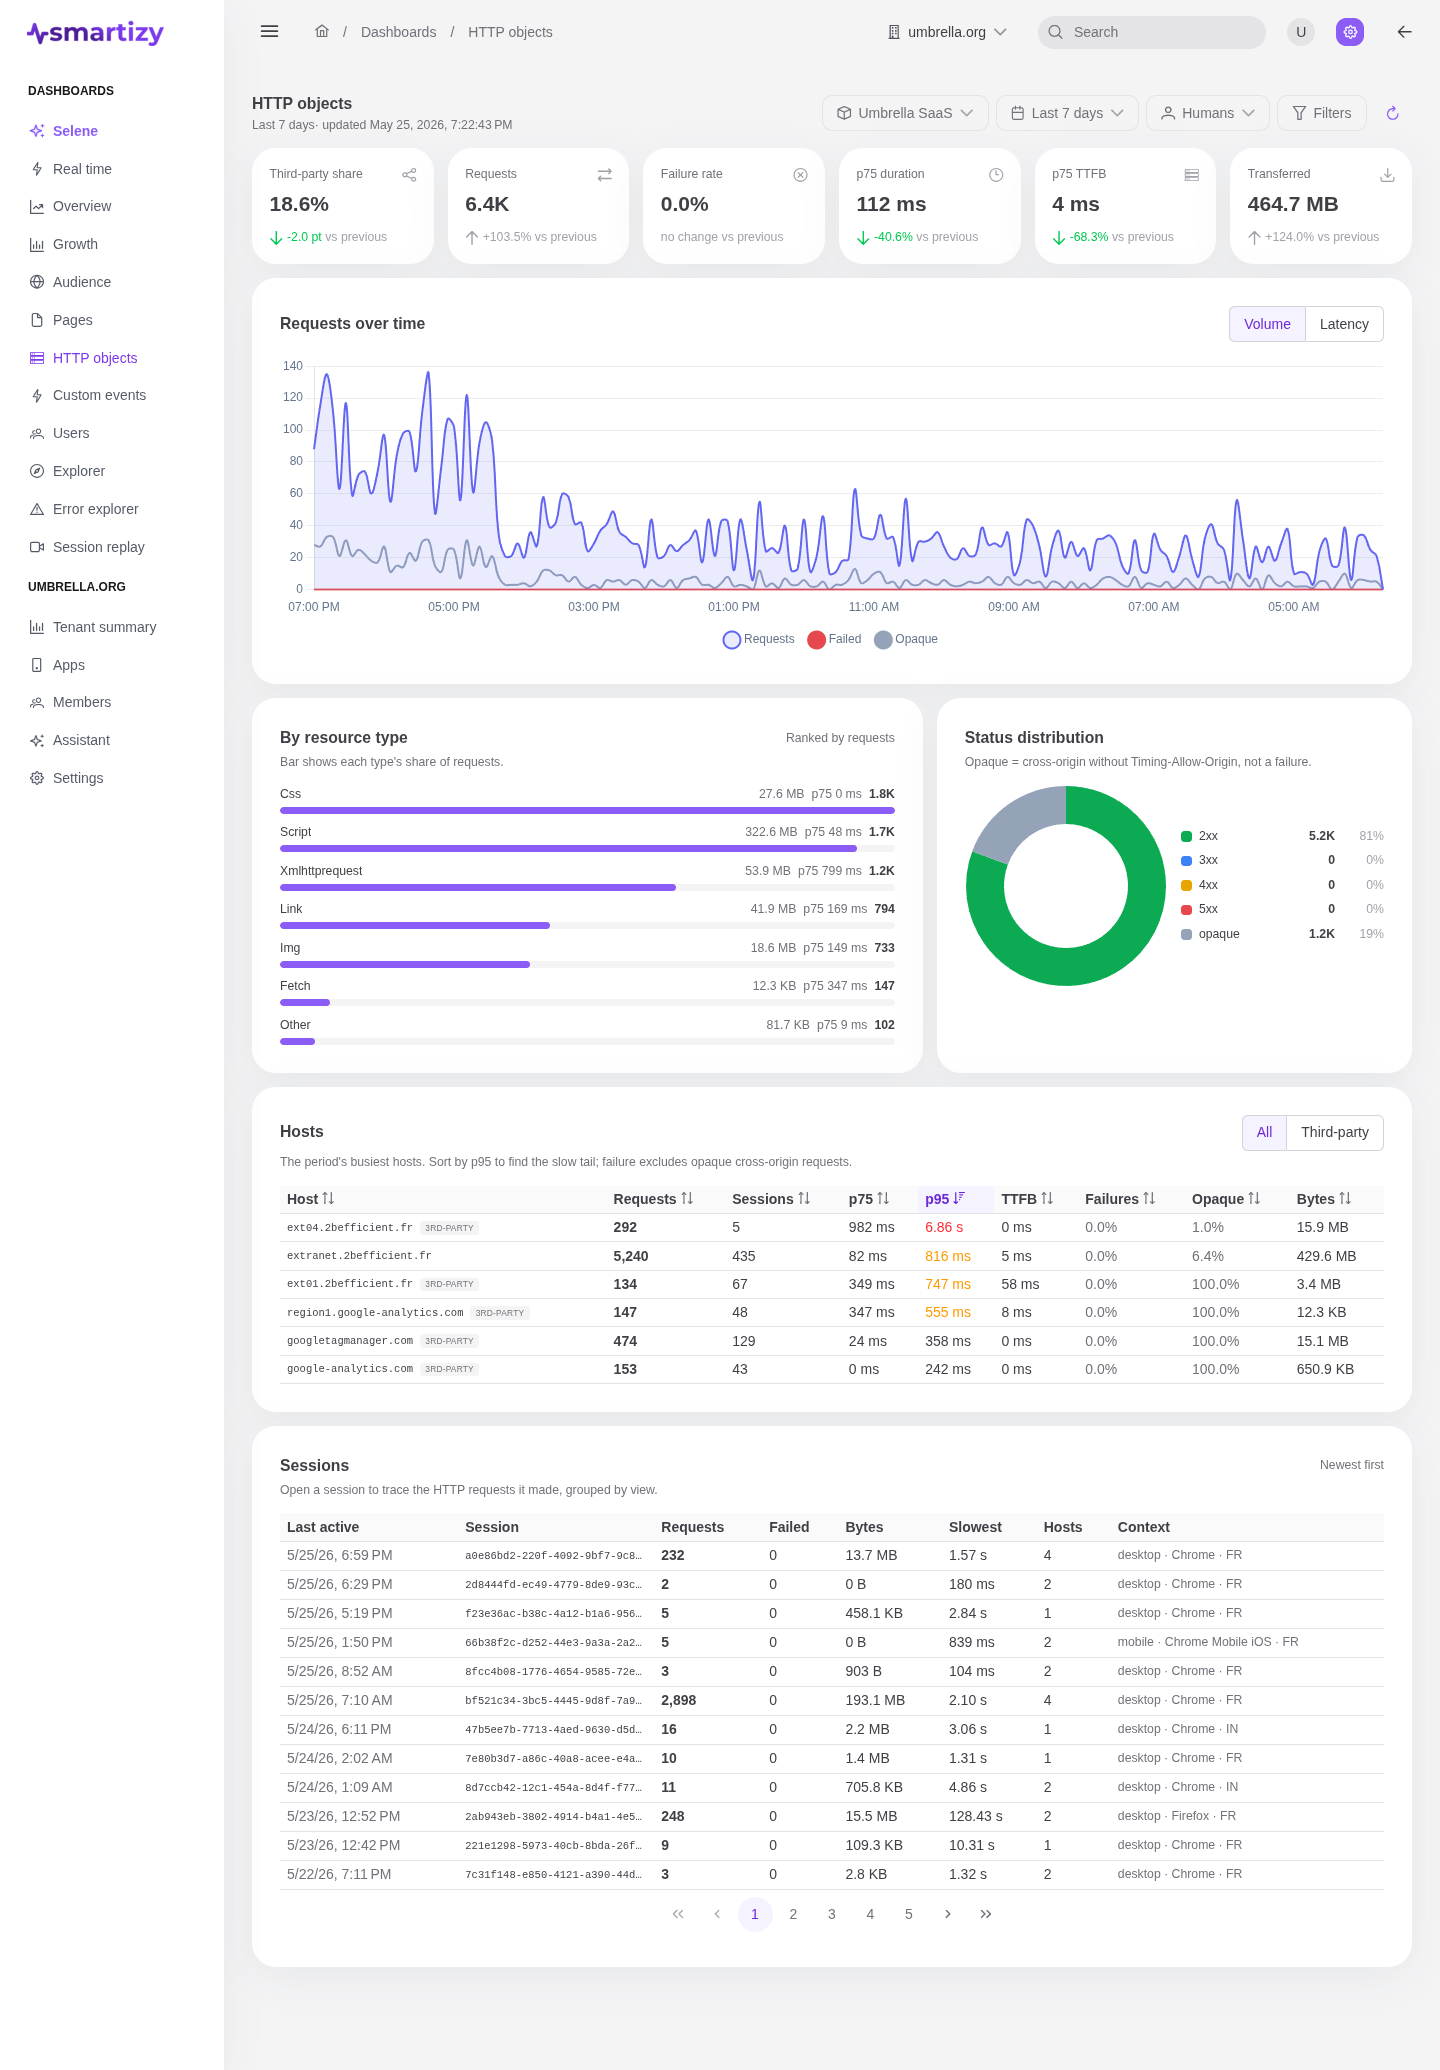Open session bf521c34 with 2,898 requests

coord(832,1700)
